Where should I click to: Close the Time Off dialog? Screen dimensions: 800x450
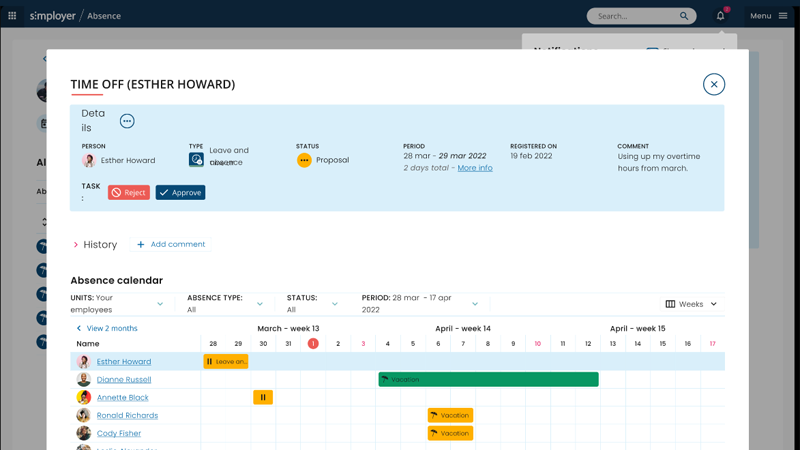click(713, 84)
